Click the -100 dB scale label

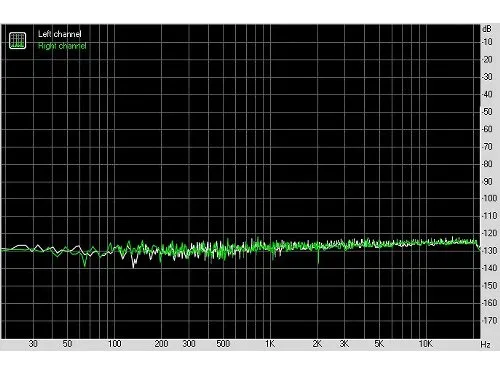click(x=489, y=198)
